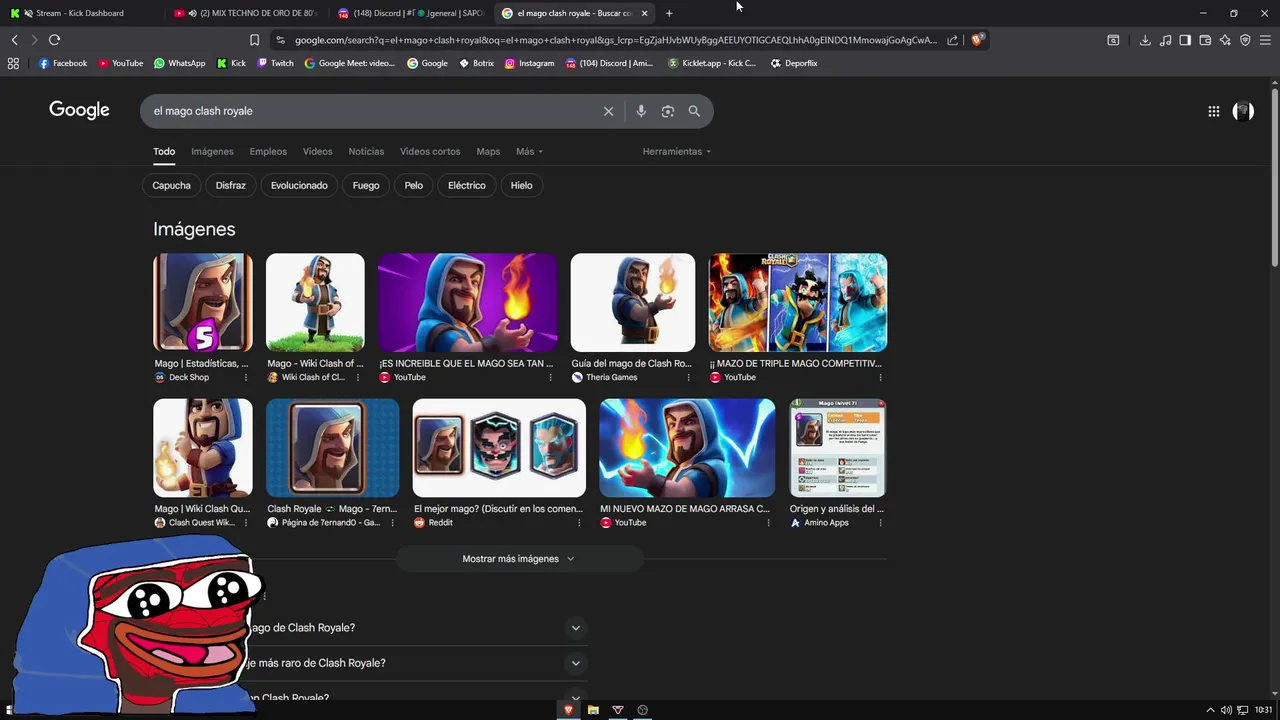Open the Twitch bookmark
1280x720 pixels.
(x=276, y=63)
